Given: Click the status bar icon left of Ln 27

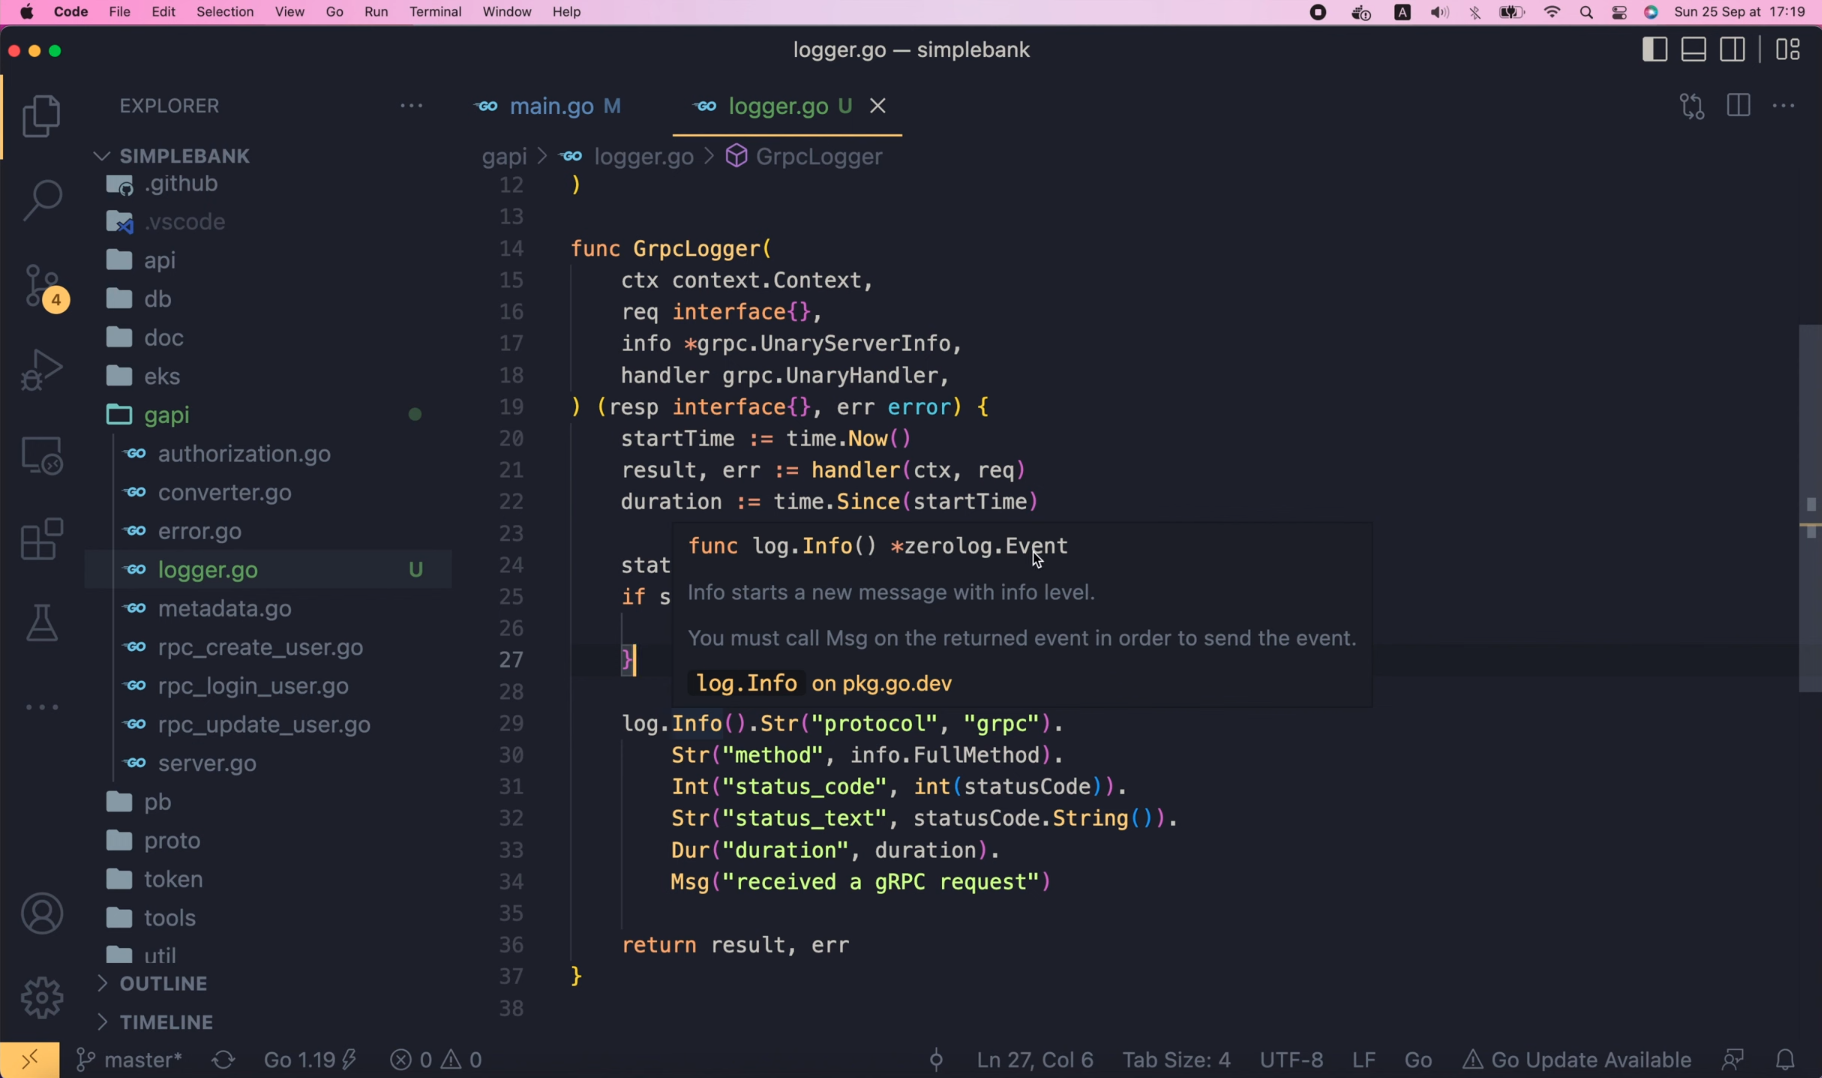Looking at the screenshot, I should point(936,1060).
